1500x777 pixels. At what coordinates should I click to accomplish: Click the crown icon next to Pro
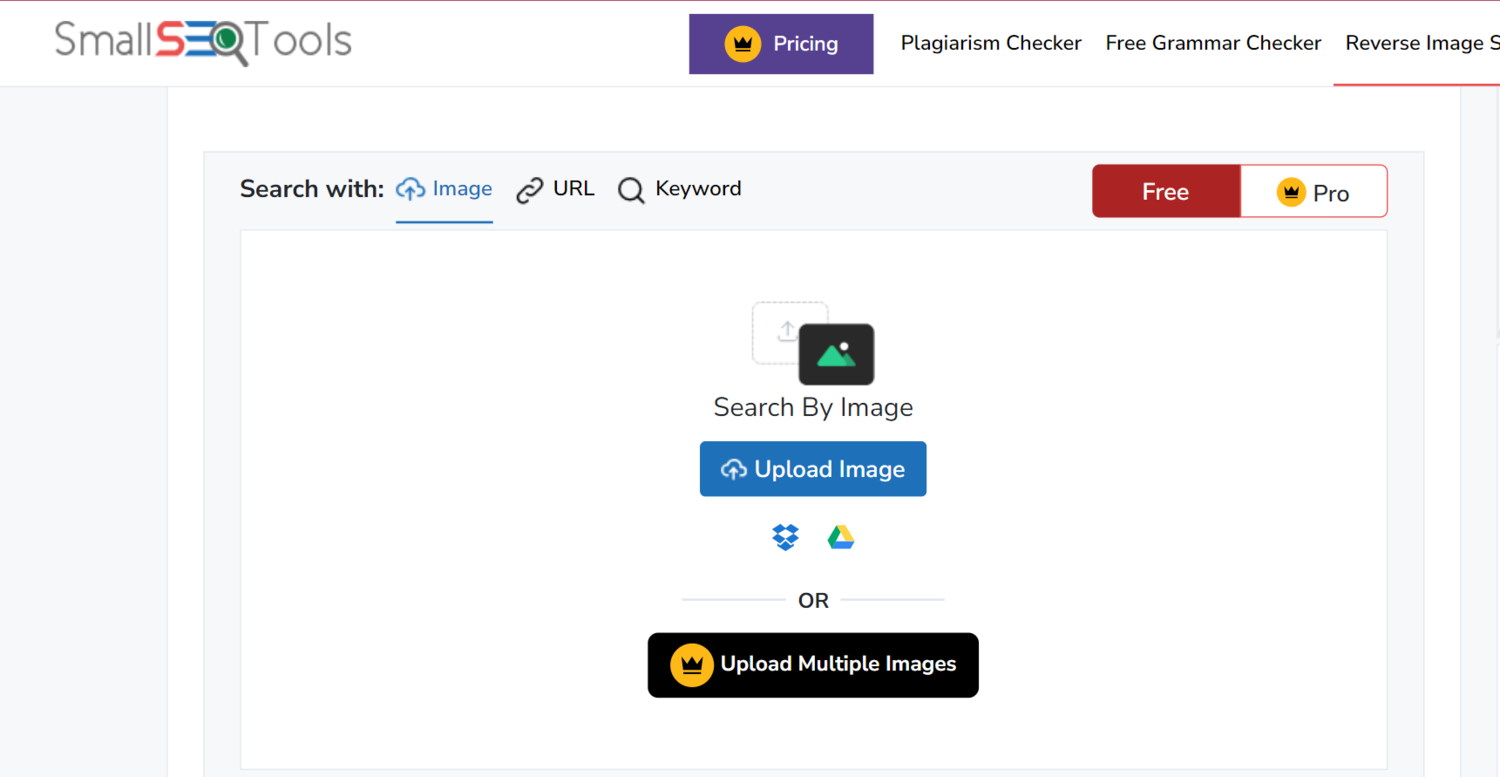click(x=1292, y=191)
